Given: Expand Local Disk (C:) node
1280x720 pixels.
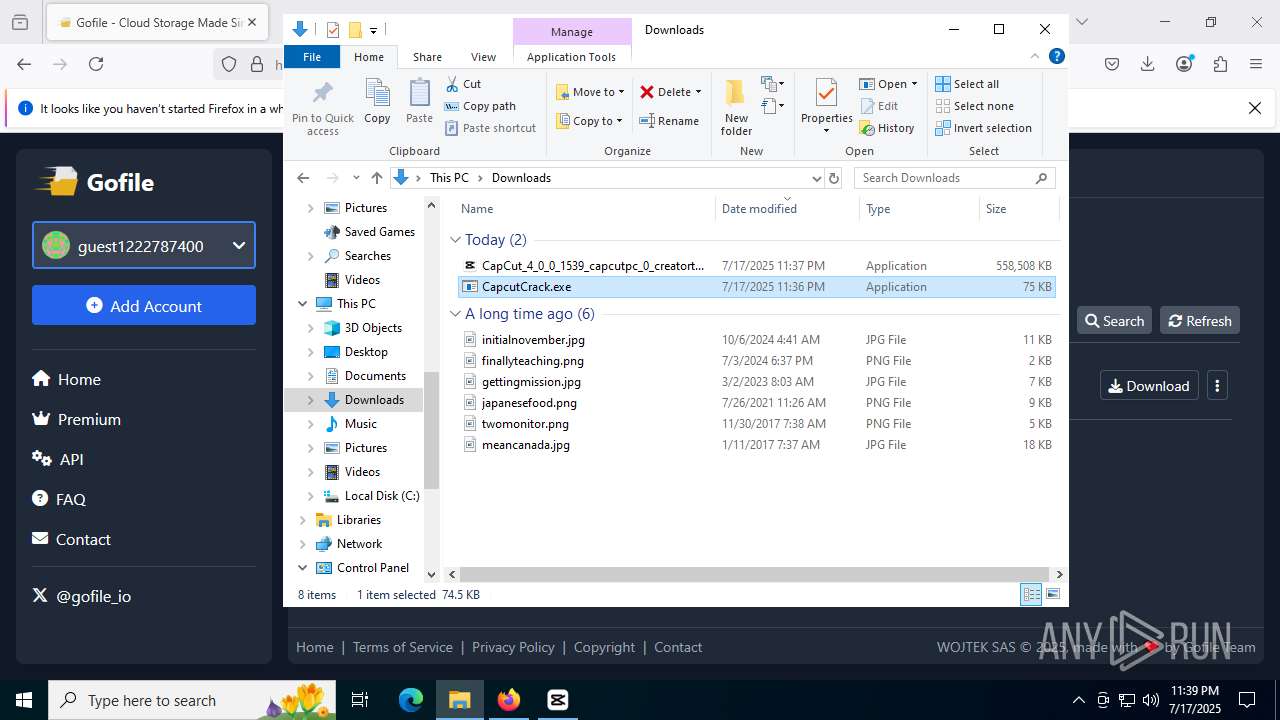Looking at the screenshot, I should tap(310, 496).
